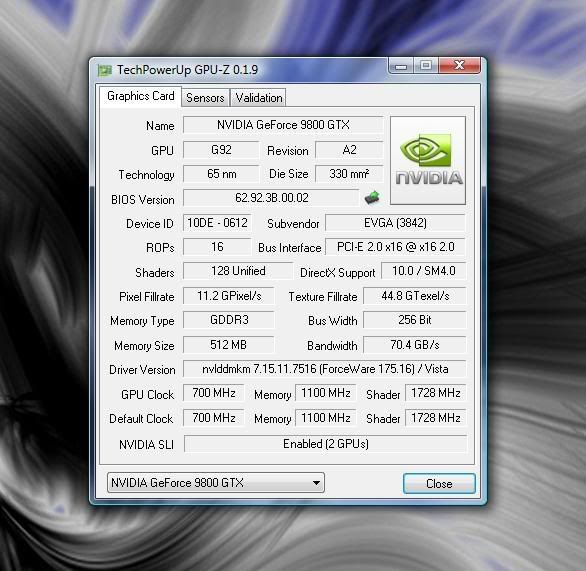Image resolution: width=586 pixels, height=571 pixels.
Task: Click the TechPowerUp GPU-Z 0.1.9 title text
Action: (187, 70)
